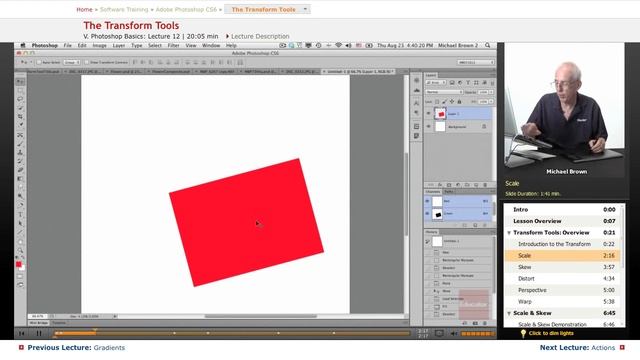Open the Edit menu
This screenshot has width=640, height=360.
[82, 45]
